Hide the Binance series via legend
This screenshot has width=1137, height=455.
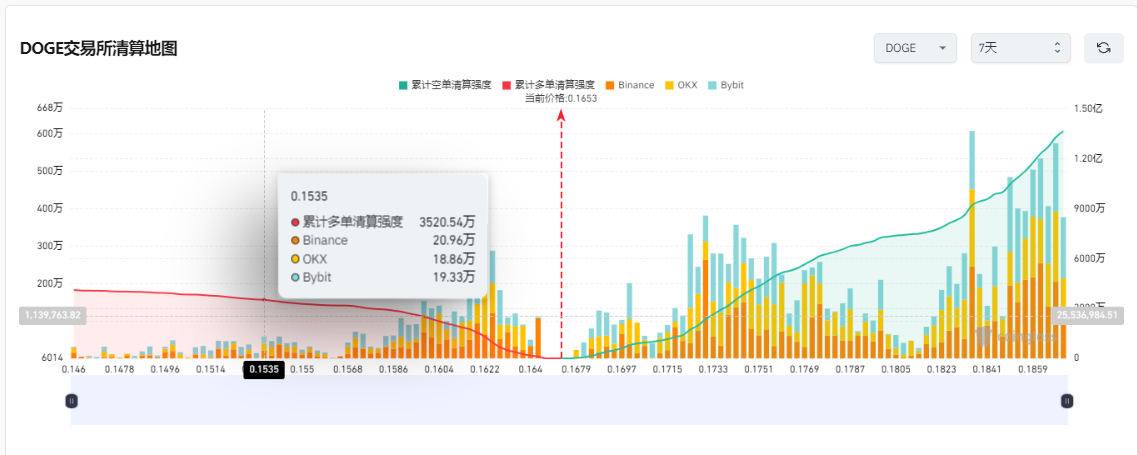(x=635, y=85)
